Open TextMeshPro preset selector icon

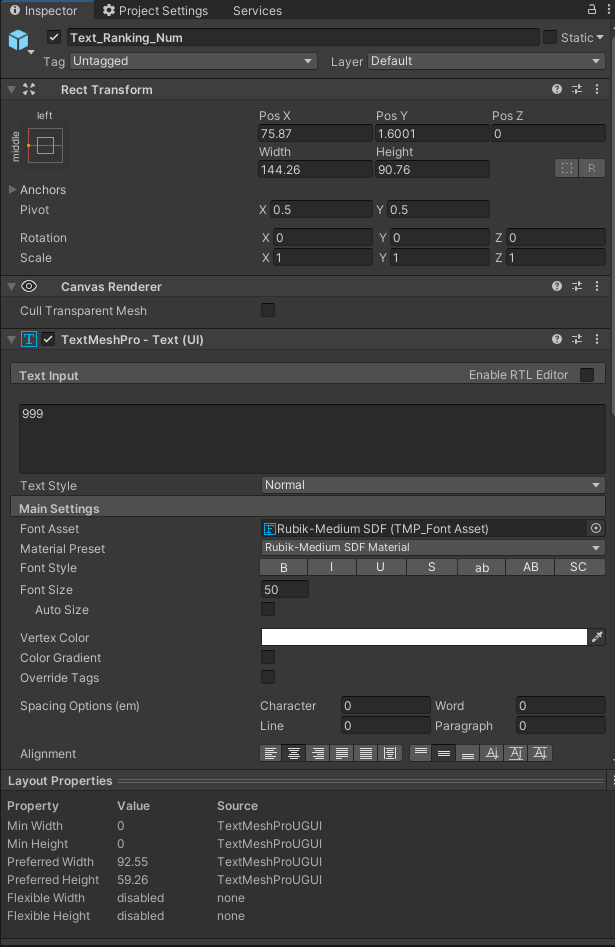click(577, 339)
